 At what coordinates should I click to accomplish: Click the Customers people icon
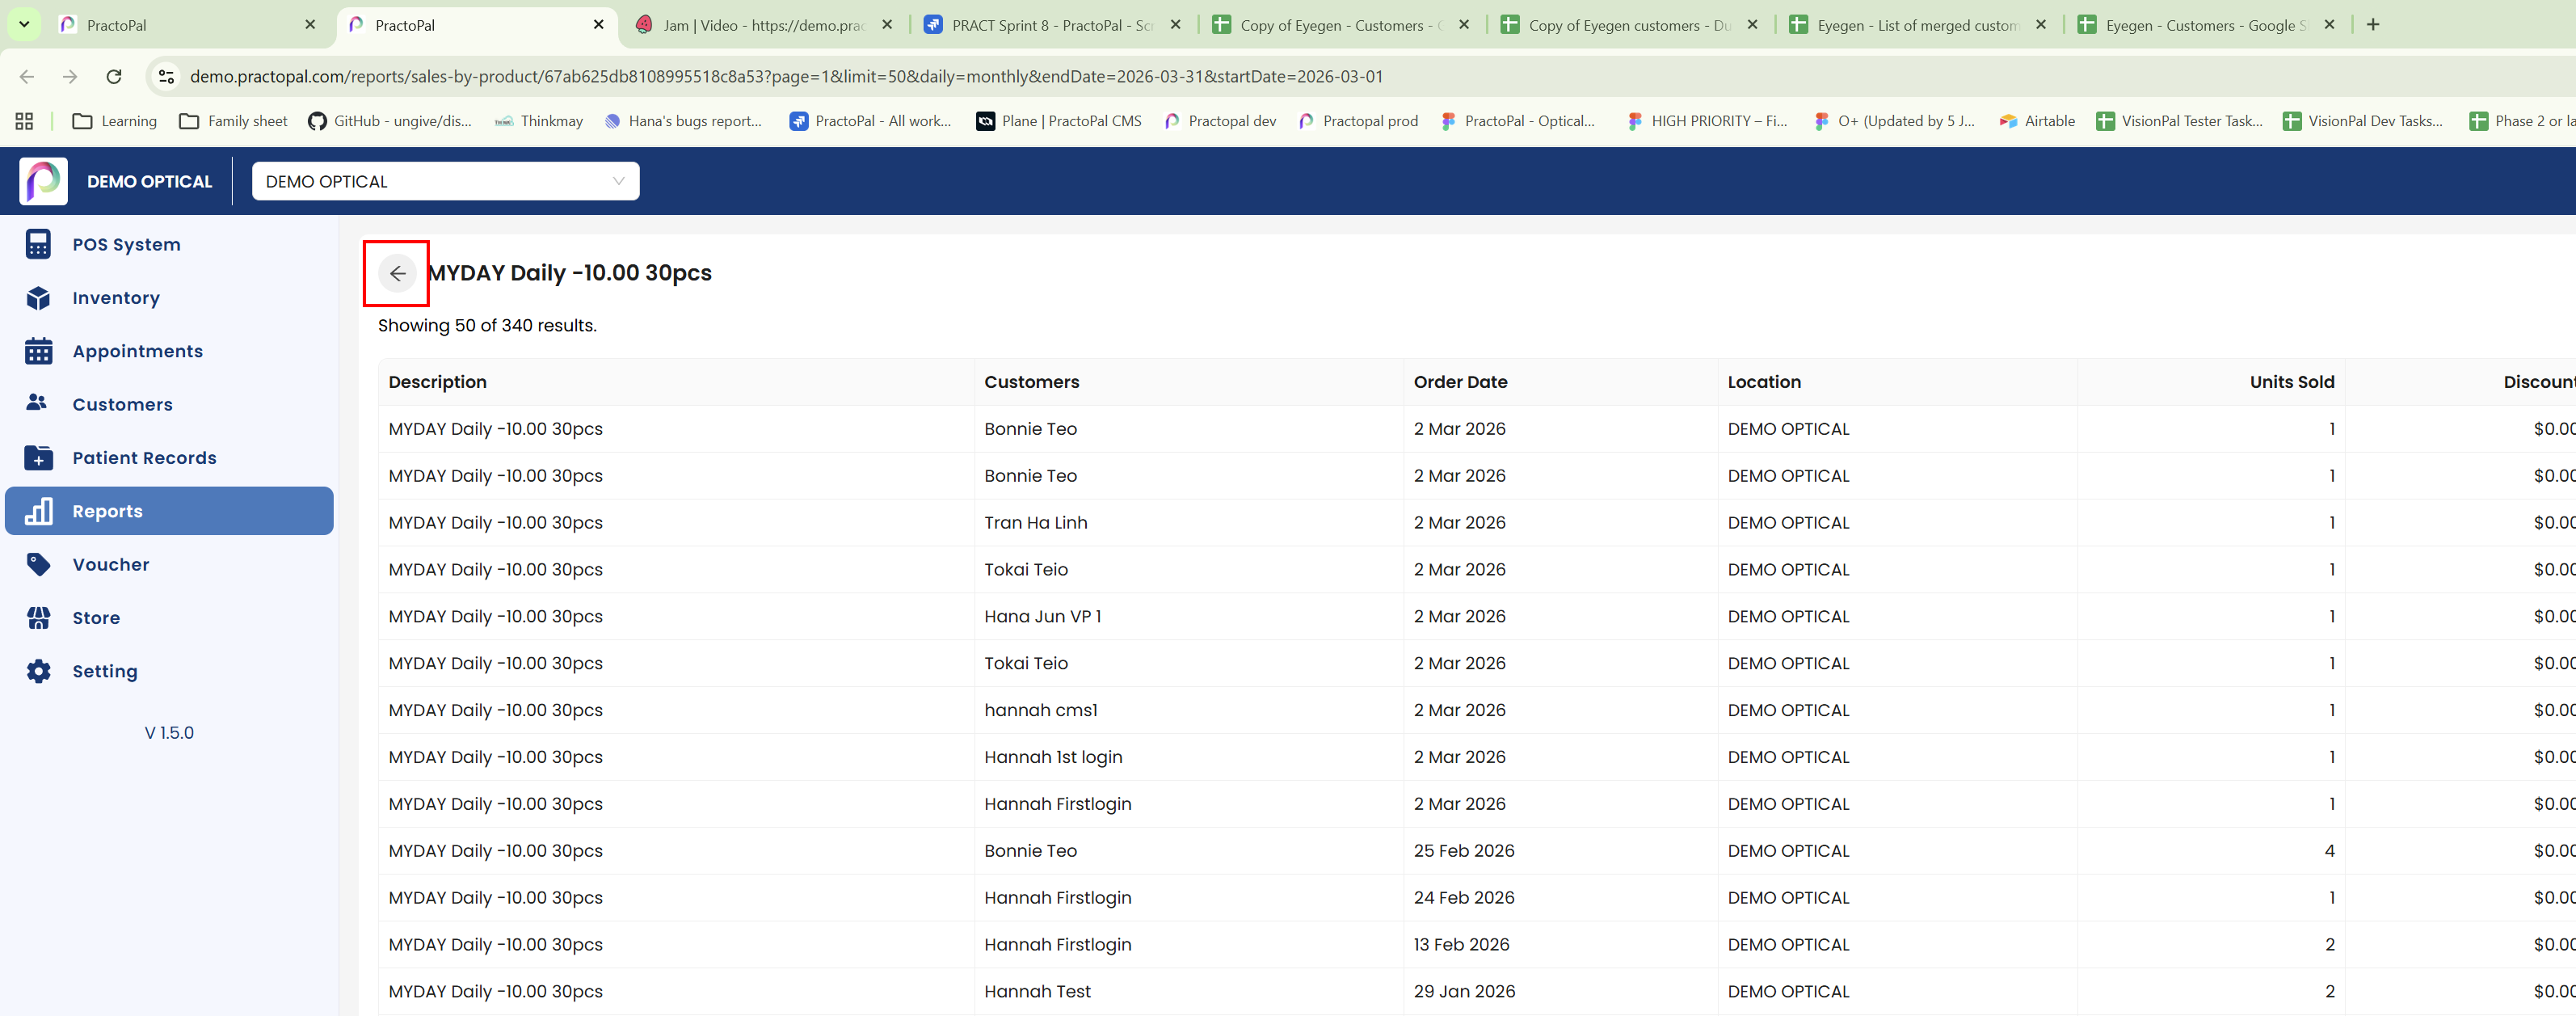point(38,403)
